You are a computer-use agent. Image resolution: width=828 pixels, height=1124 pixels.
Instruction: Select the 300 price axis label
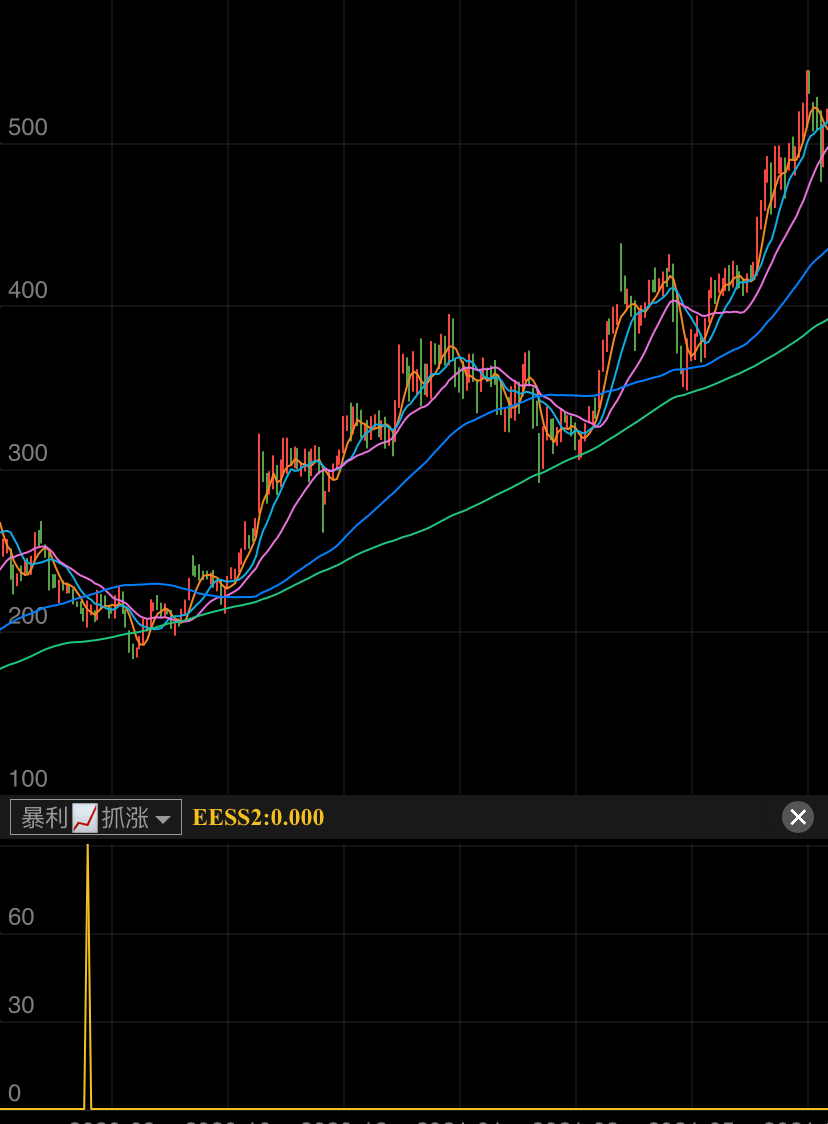tap(27, 453)
